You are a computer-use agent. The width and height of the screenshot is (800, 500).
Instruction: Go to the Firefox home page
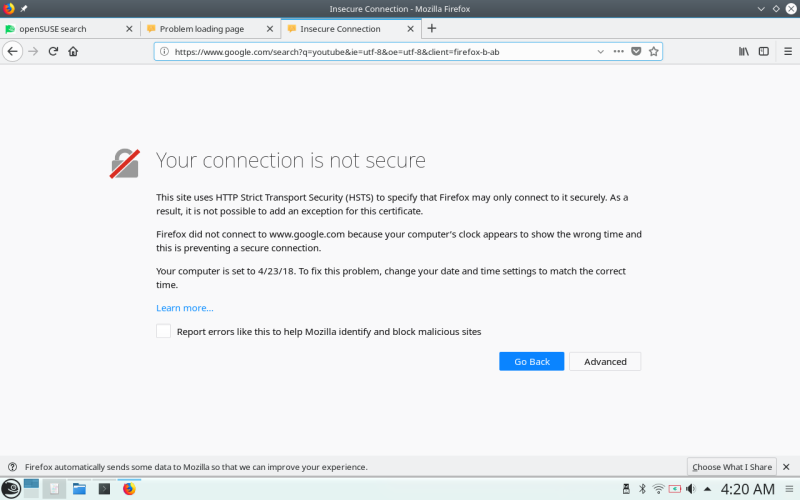click(73, 51)
